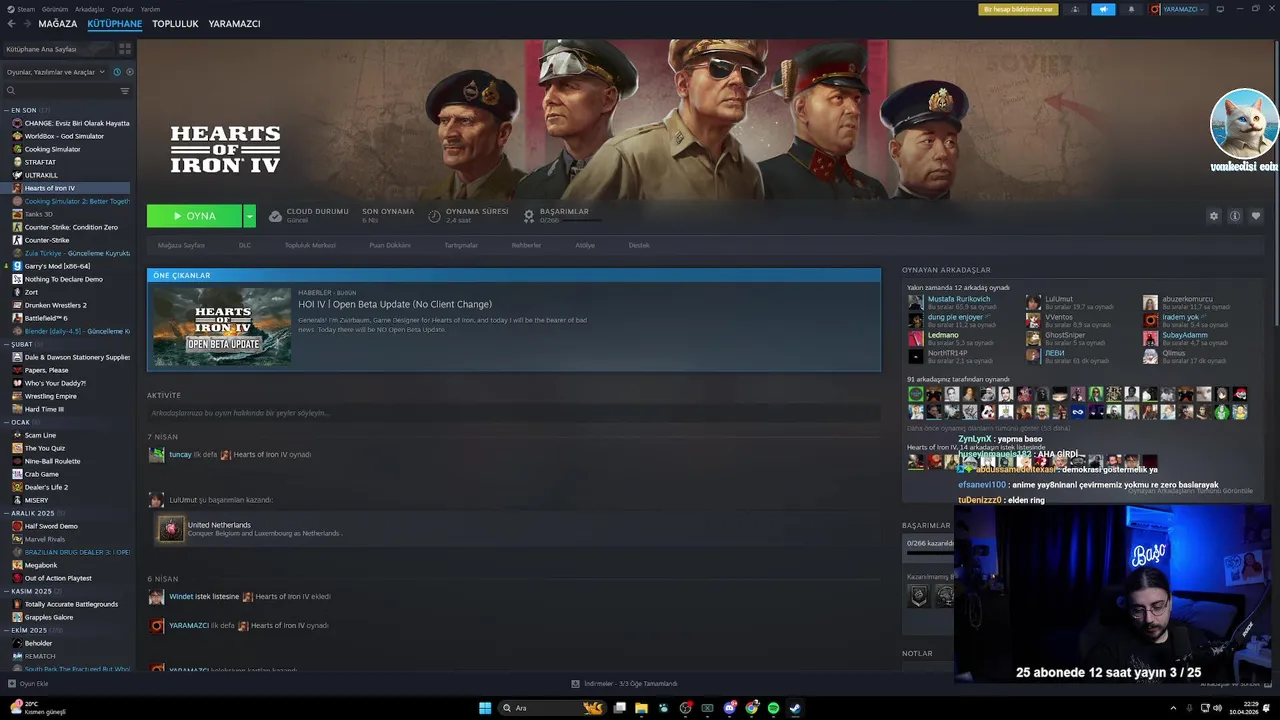
Task: Open Spotify from taskbar
Action: pos(773,708)
